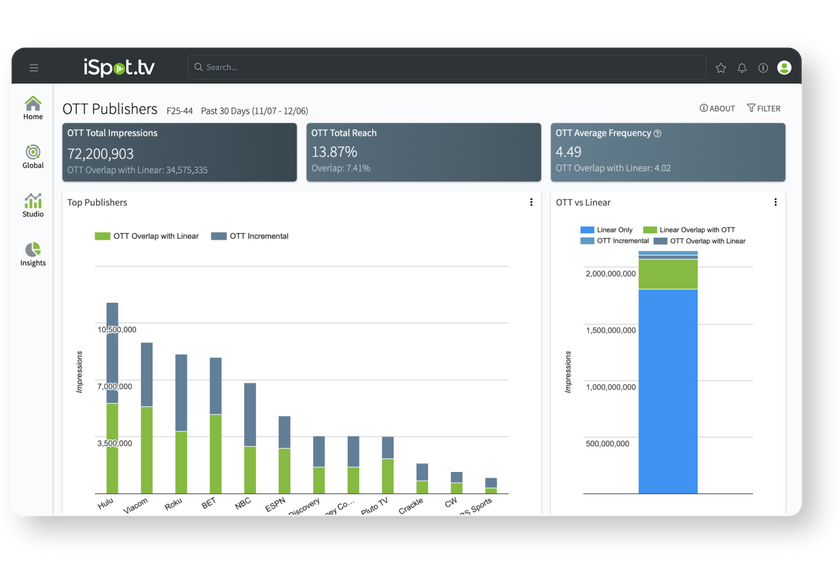Click the info circle icon in header
Screen dimensions: 840x574
[x=763, y=68]
